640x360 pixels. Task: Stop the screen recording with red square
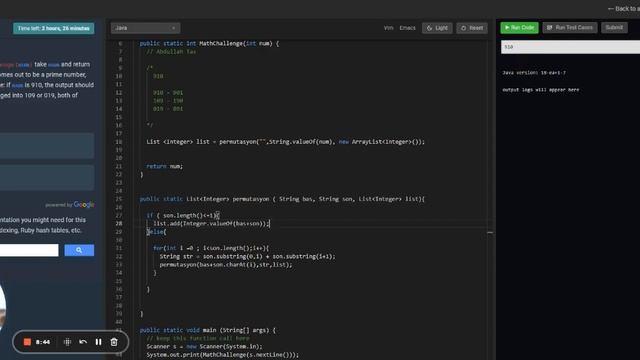pyautogui.click(x=27, y=342)
